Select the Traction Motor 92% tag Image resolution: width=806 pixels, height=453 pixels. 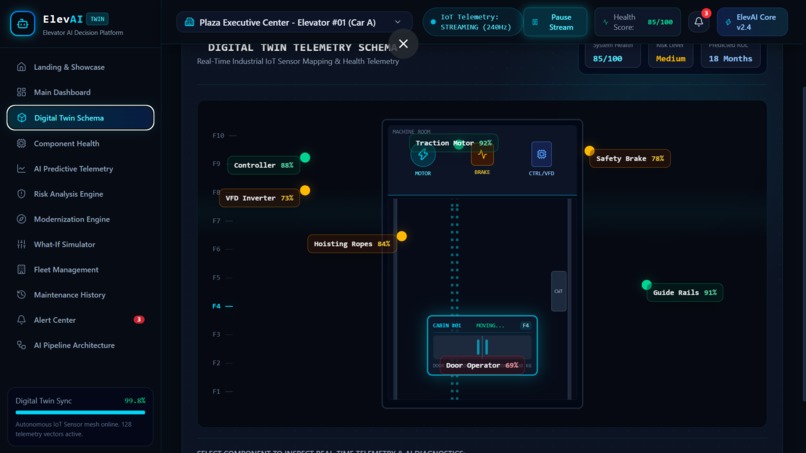(453, 143)
